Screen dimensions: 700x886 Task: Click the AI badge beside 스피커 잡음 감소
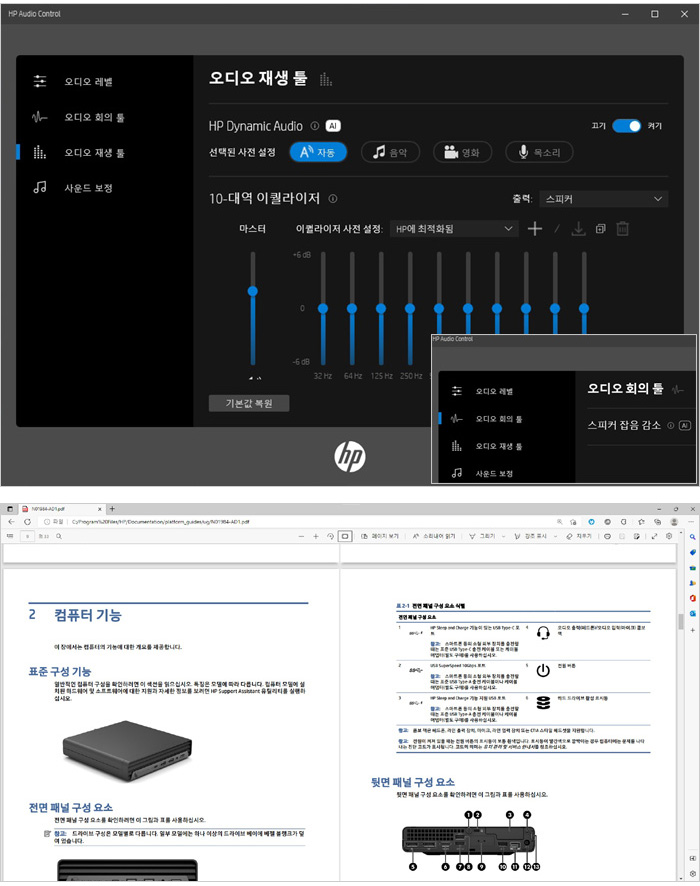685,425
